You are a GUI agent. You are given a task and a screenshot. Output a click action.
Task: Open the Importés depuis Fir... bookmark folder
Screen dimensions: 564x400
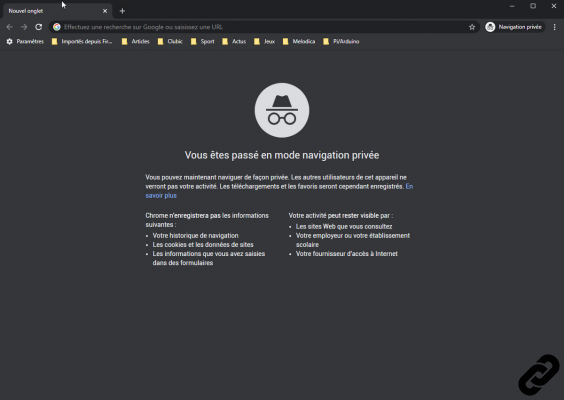[82, 41]
